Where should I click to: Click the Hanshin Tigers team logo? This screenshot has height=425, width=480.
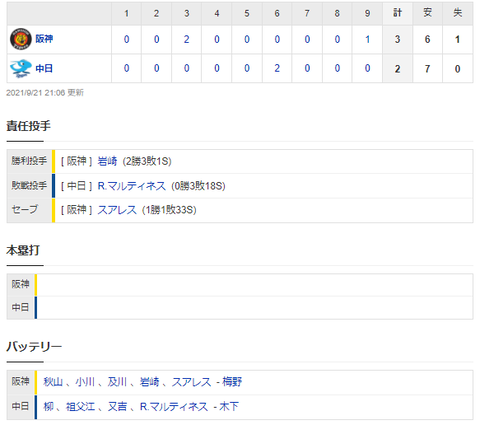tap(21, 39)
